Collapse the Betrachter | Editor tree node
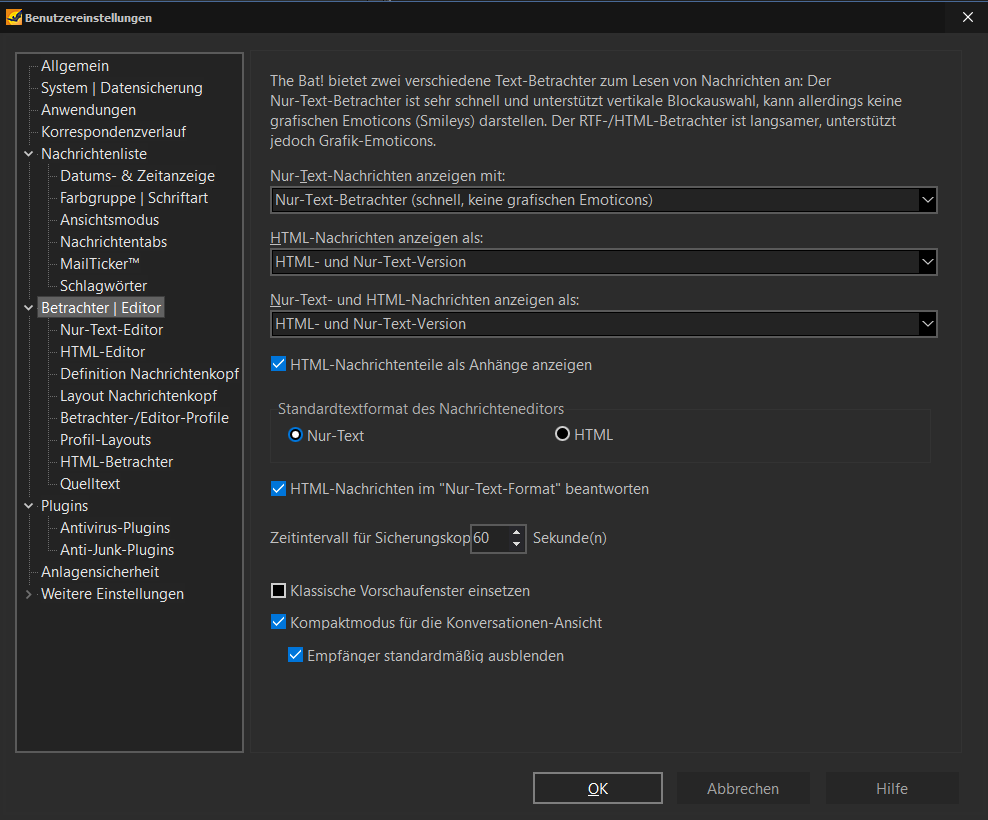Viewport: 988px width, 820px height. tap(28, 308)
